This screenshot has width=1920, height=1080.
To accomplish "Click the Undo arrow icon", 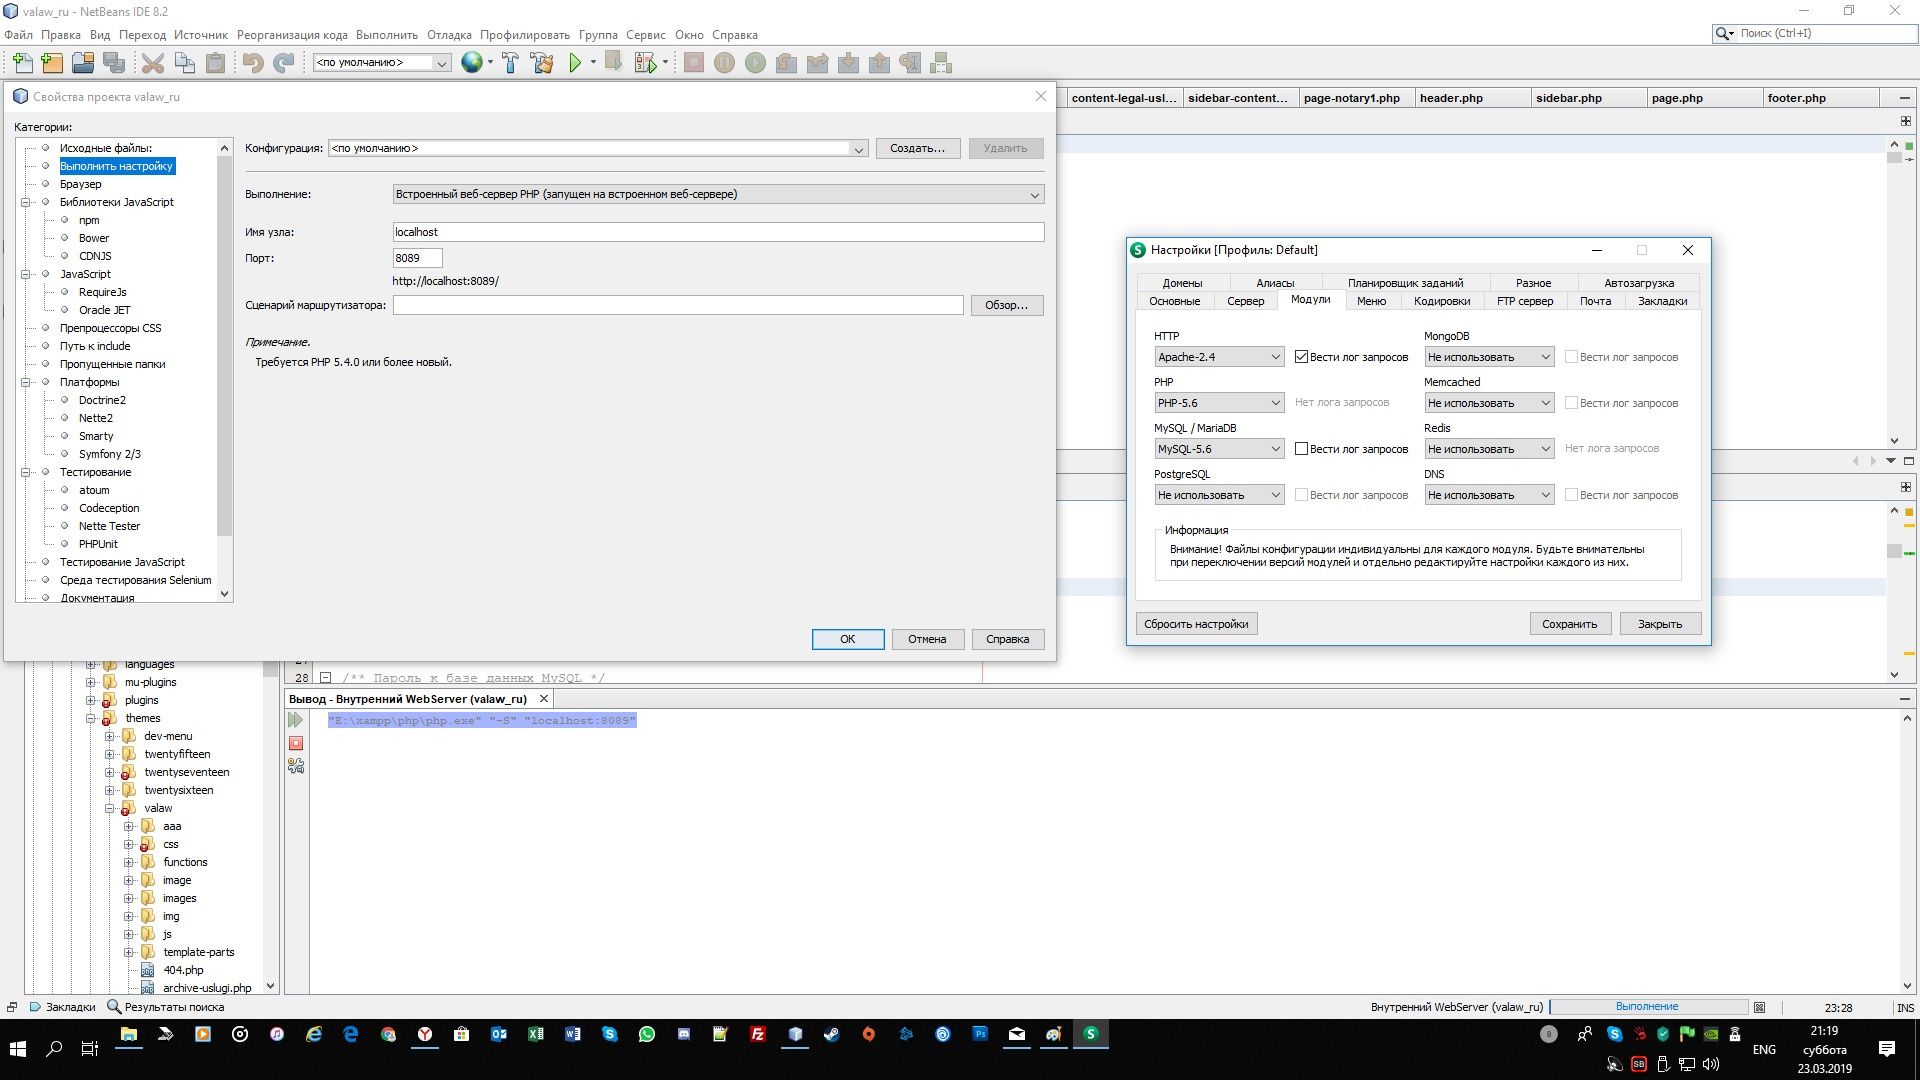I will click(253, 63).
